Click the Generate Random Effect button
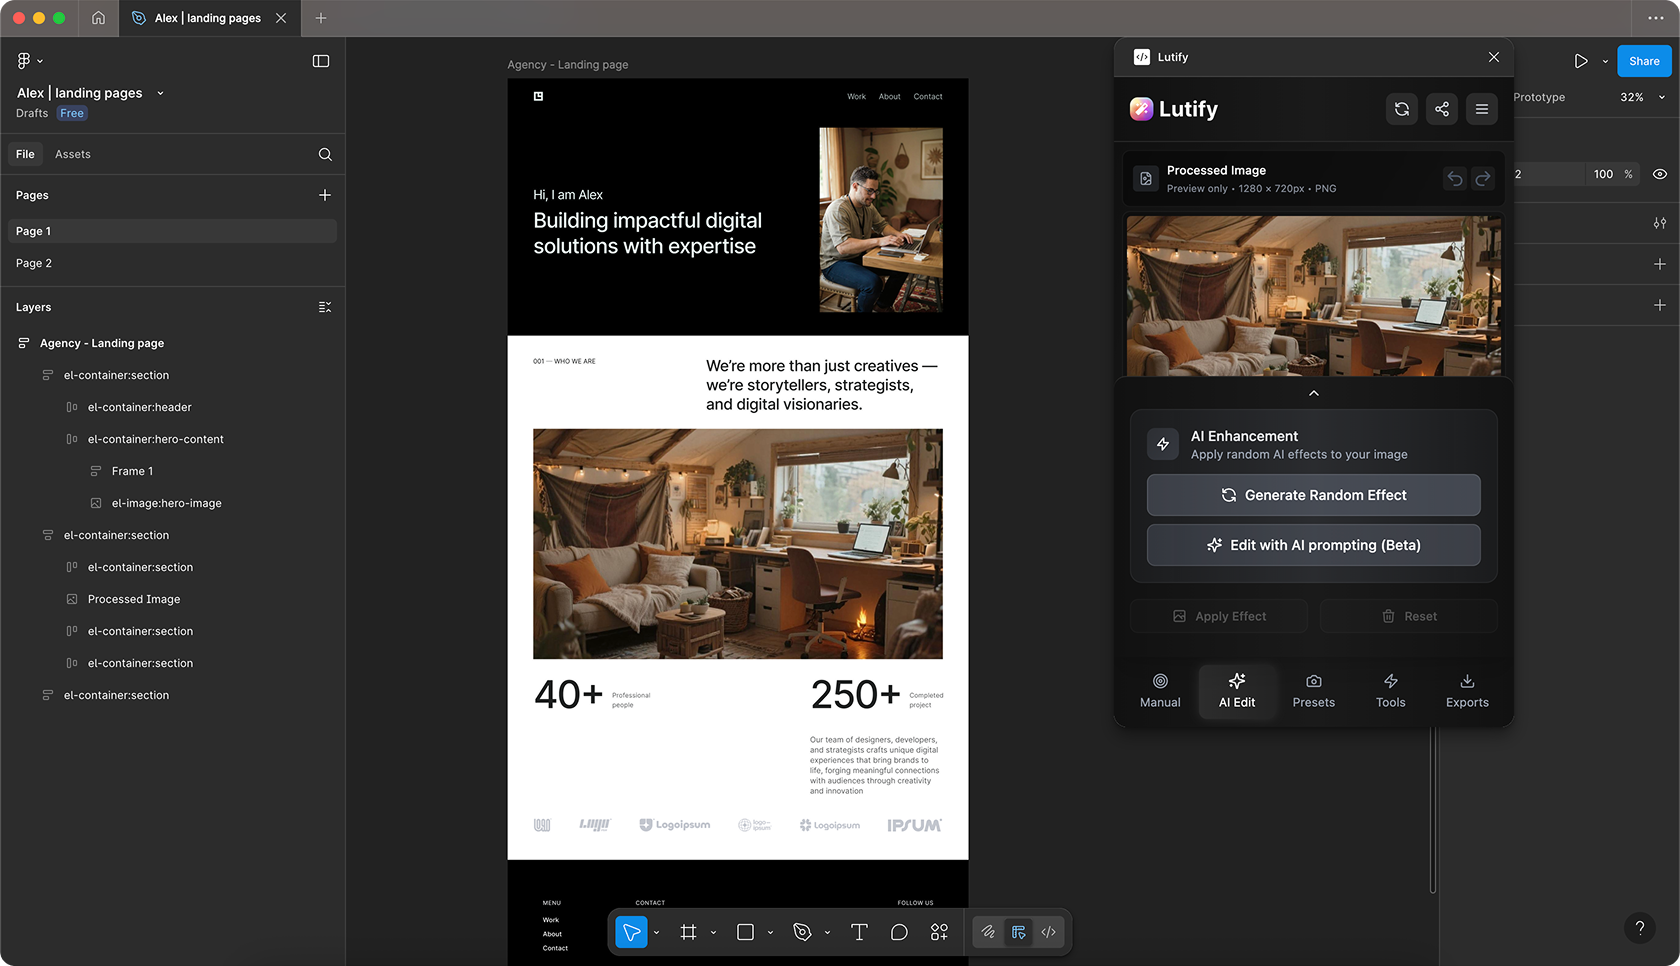This screenshot has width=1680, height=966. click(1313, 495)
